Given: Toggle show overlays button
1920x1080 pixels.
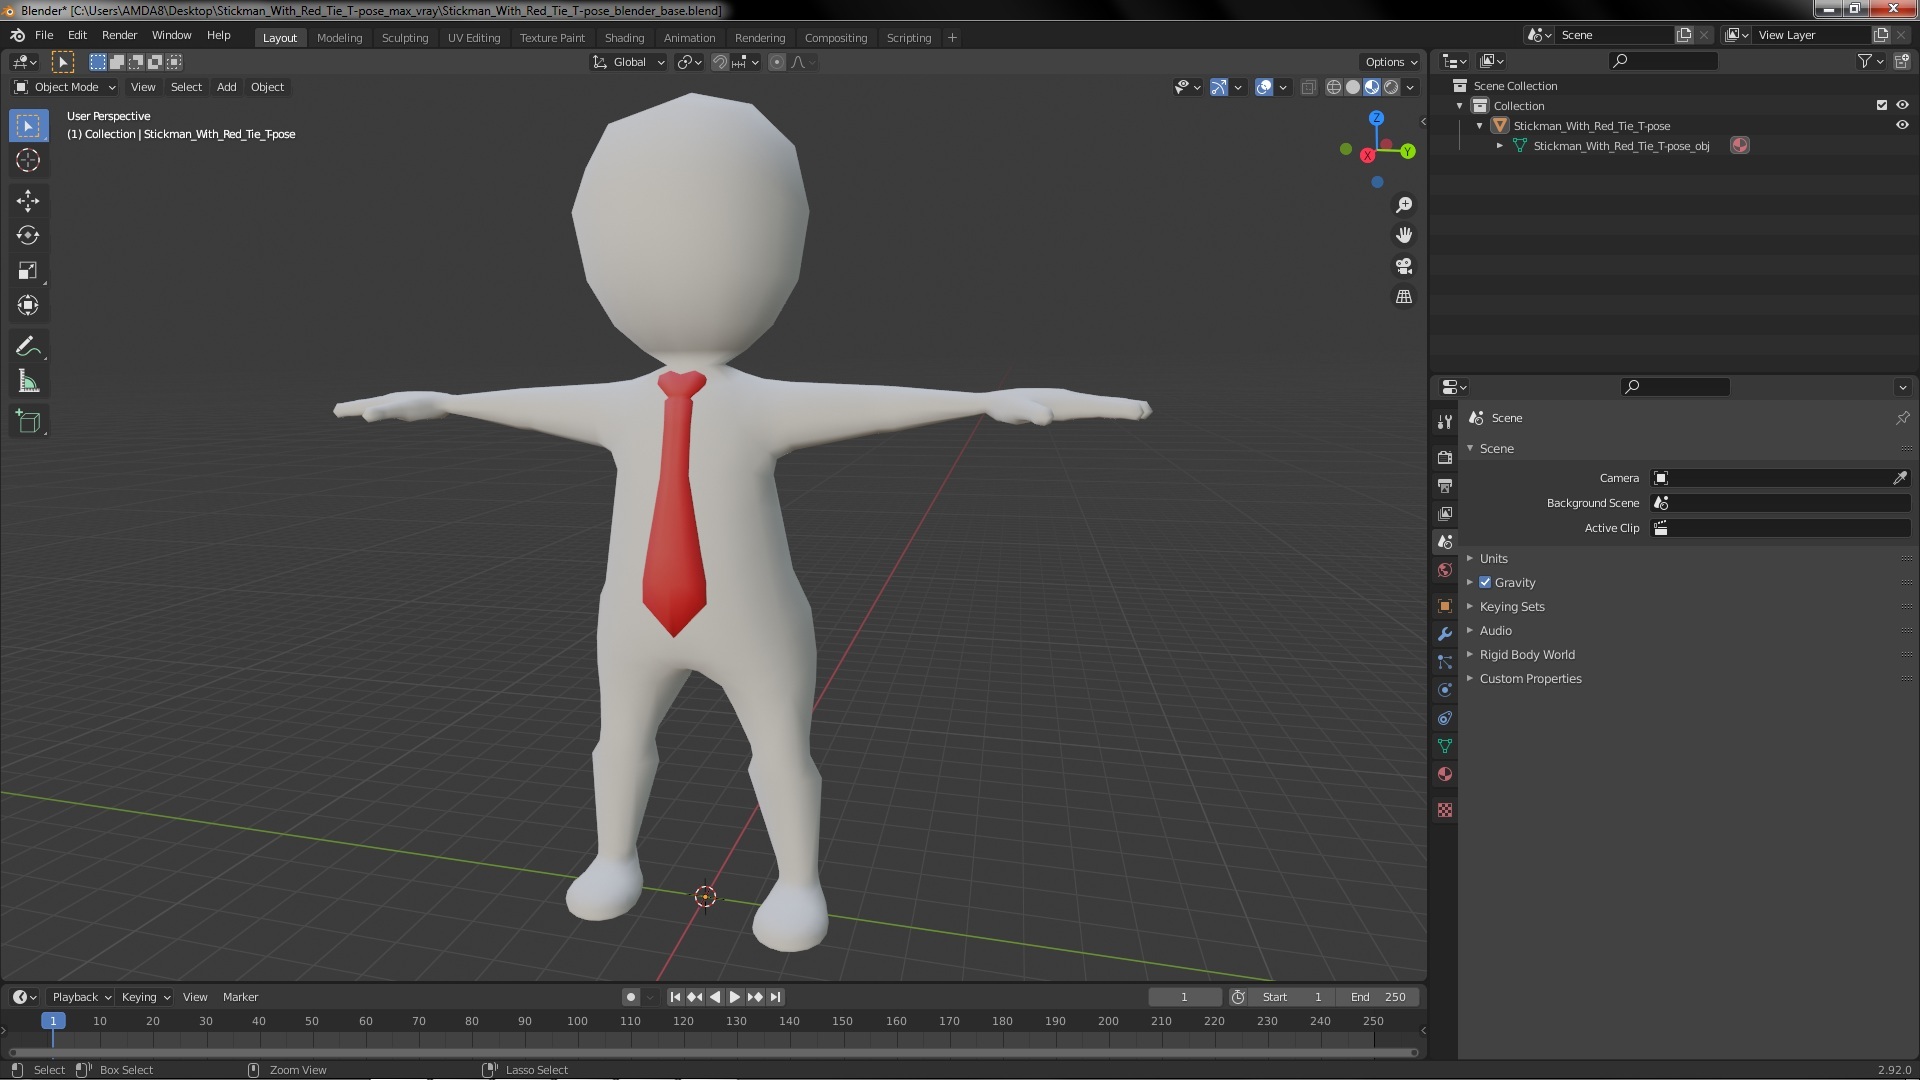Looking at the screenshot, I should coord(1264,87).
